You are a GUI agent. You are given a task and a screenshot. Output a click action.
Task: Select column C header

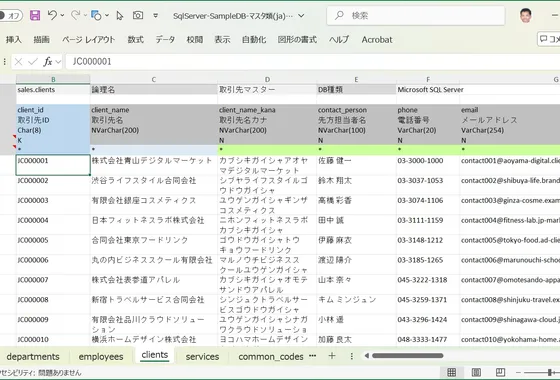click(x=154, y=79)
